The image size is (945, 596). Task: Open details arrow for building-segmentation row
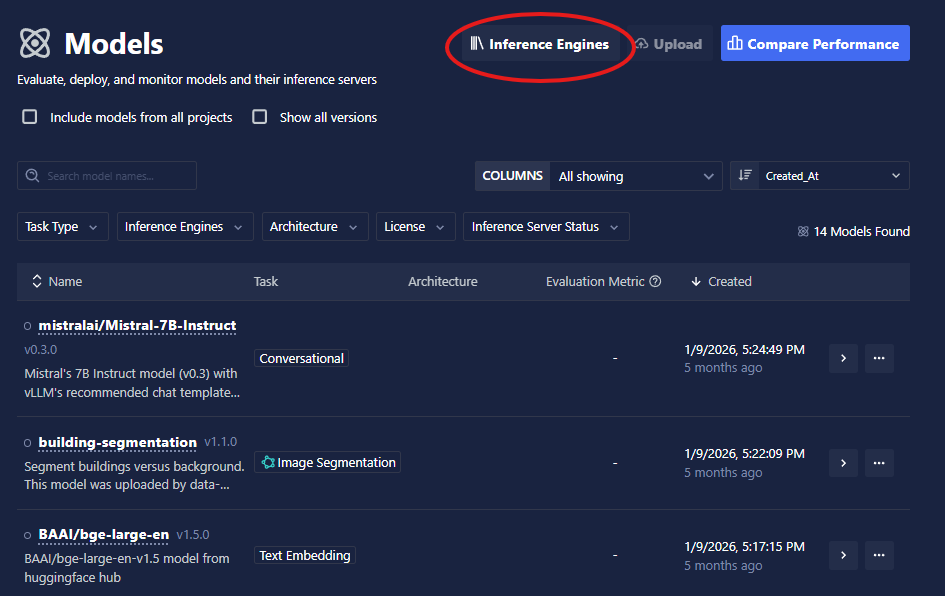coord(843,463)
